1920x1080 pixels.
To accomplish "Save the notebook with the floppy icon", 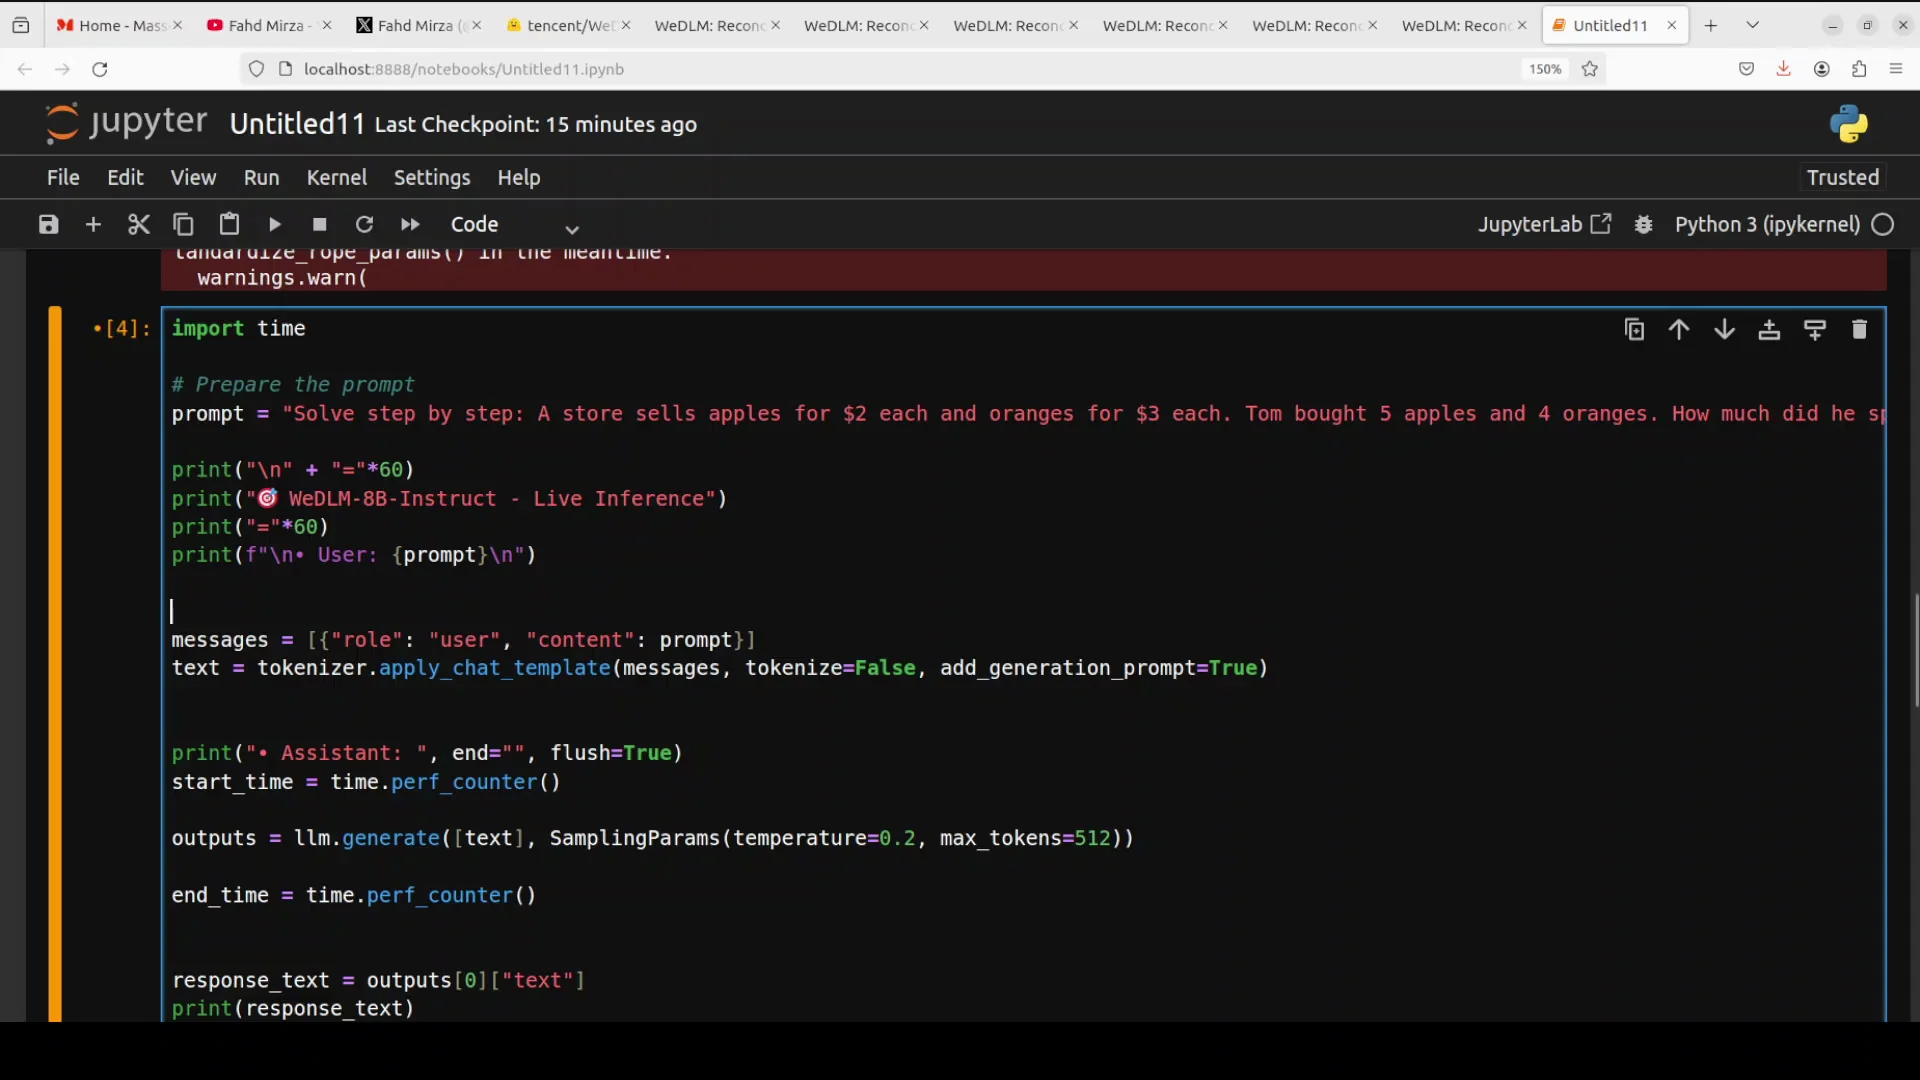I will click(48, 225).
